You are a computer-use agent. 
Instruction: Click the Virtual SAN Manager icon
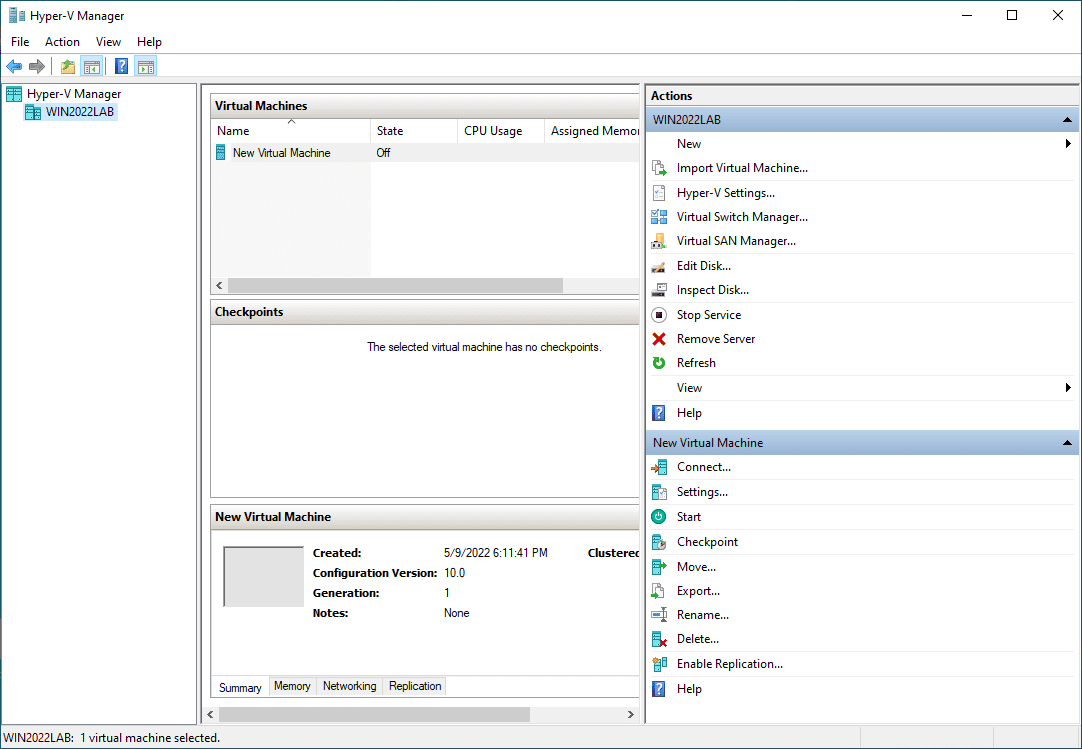coord(659,241)
